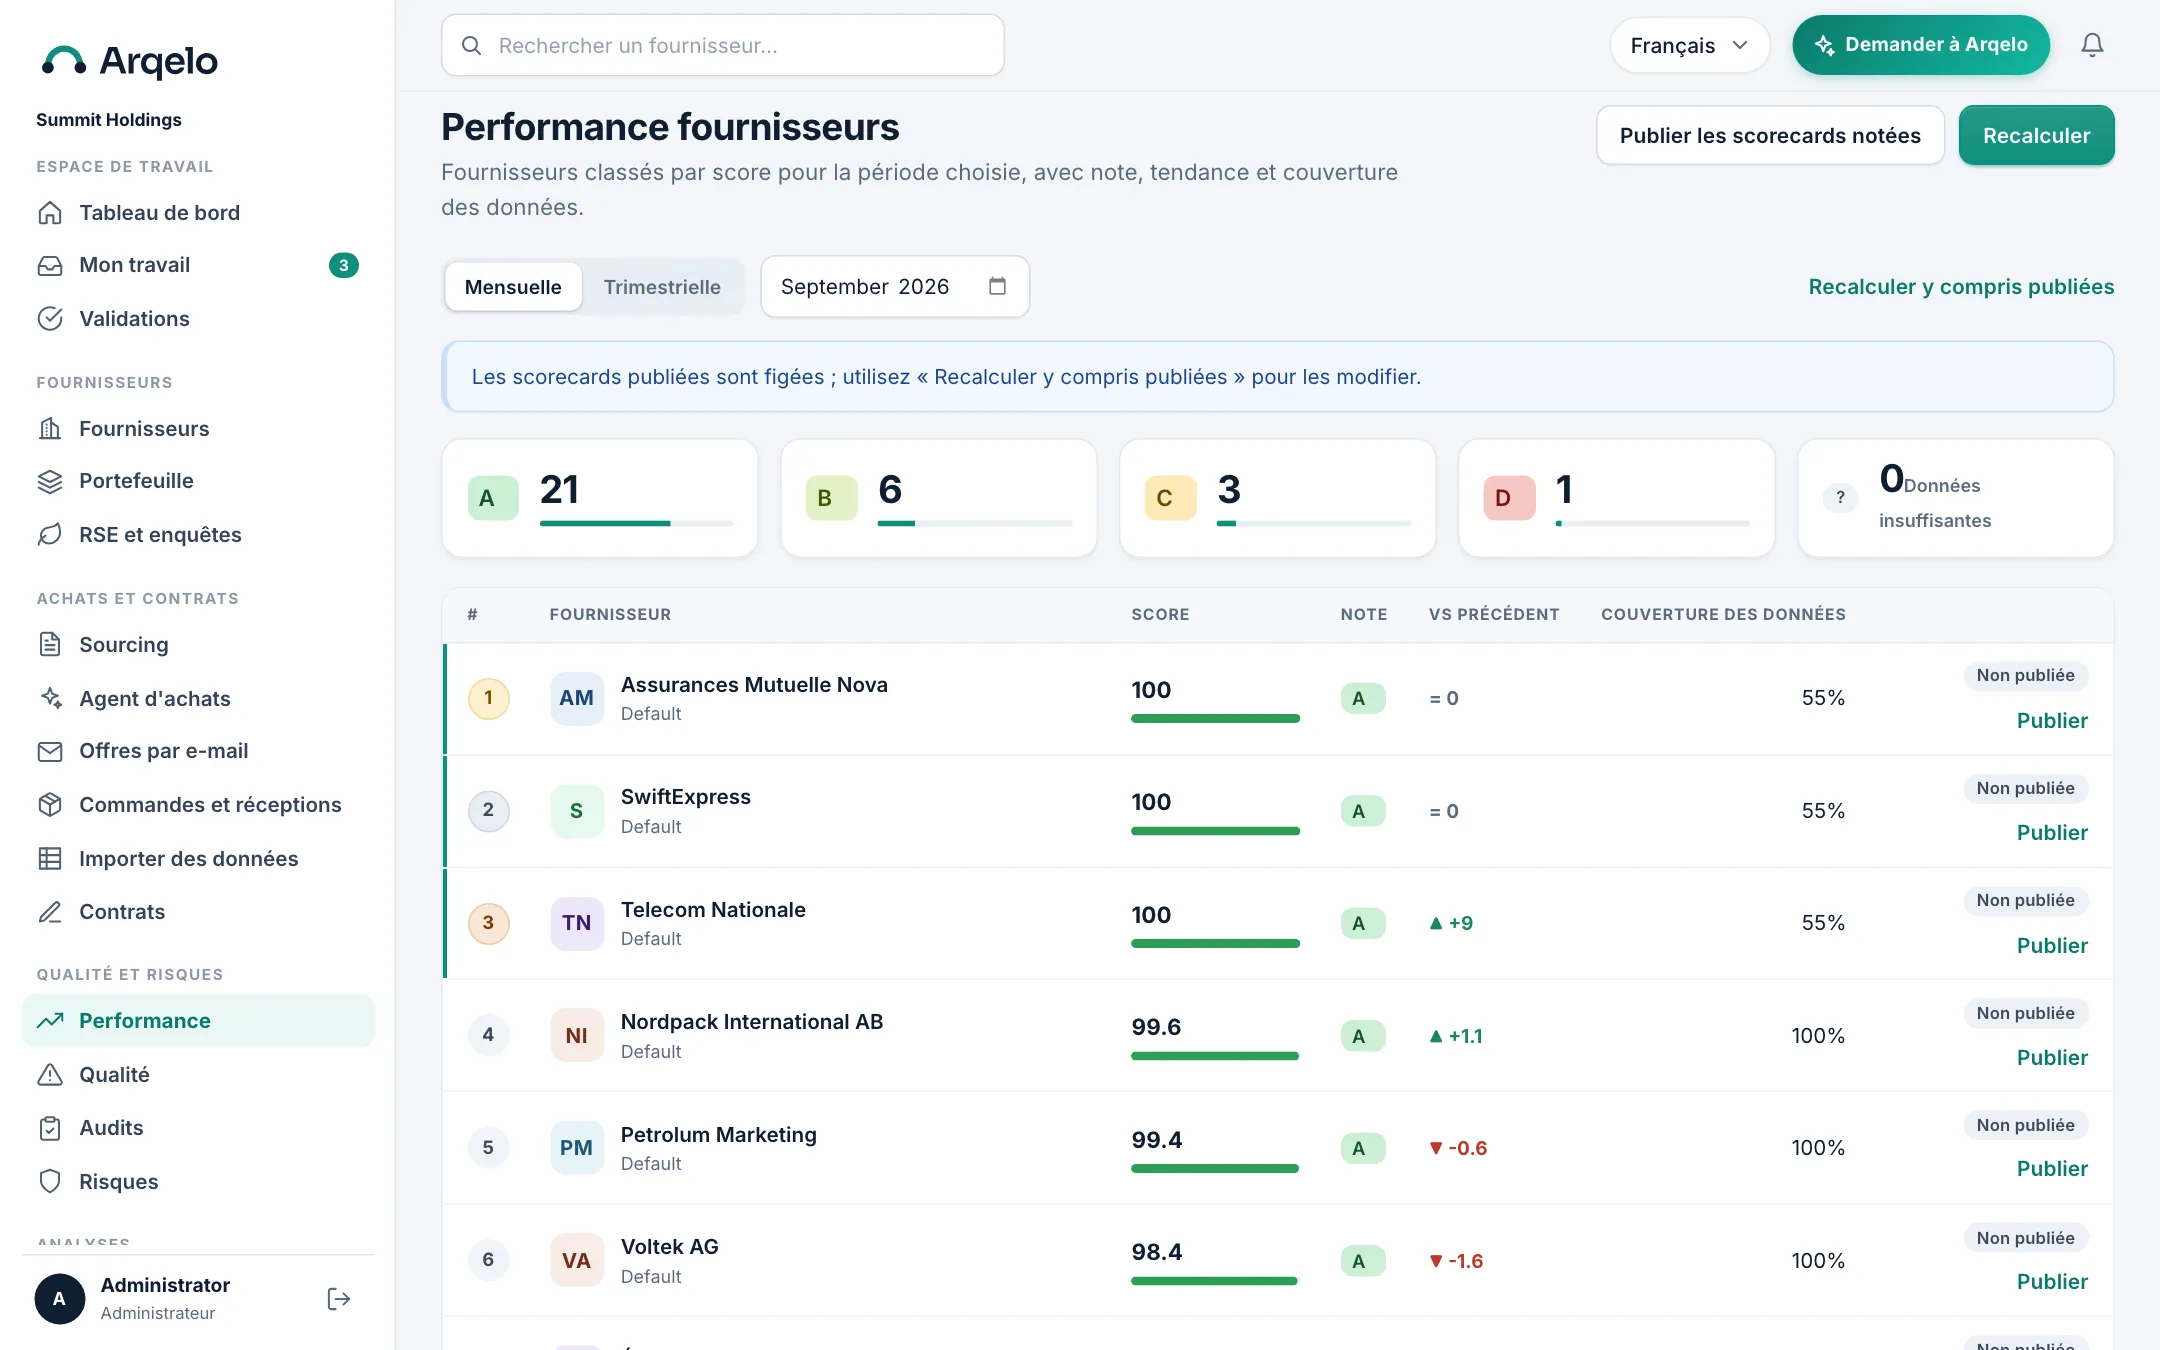Click the Recalculer button

click(2036, 136)
